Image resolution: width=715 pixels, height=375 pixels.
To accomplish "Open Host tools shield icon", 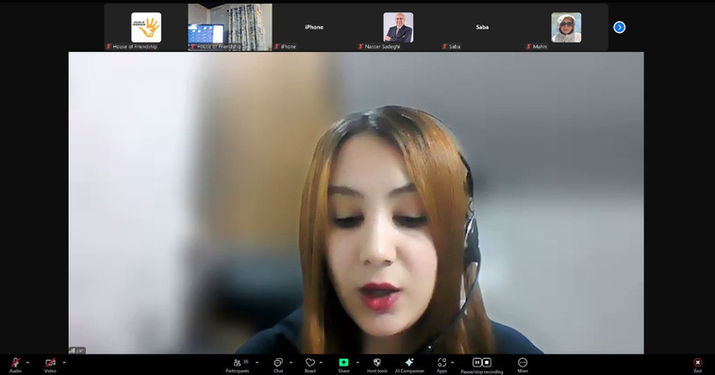I will point(377,362).
